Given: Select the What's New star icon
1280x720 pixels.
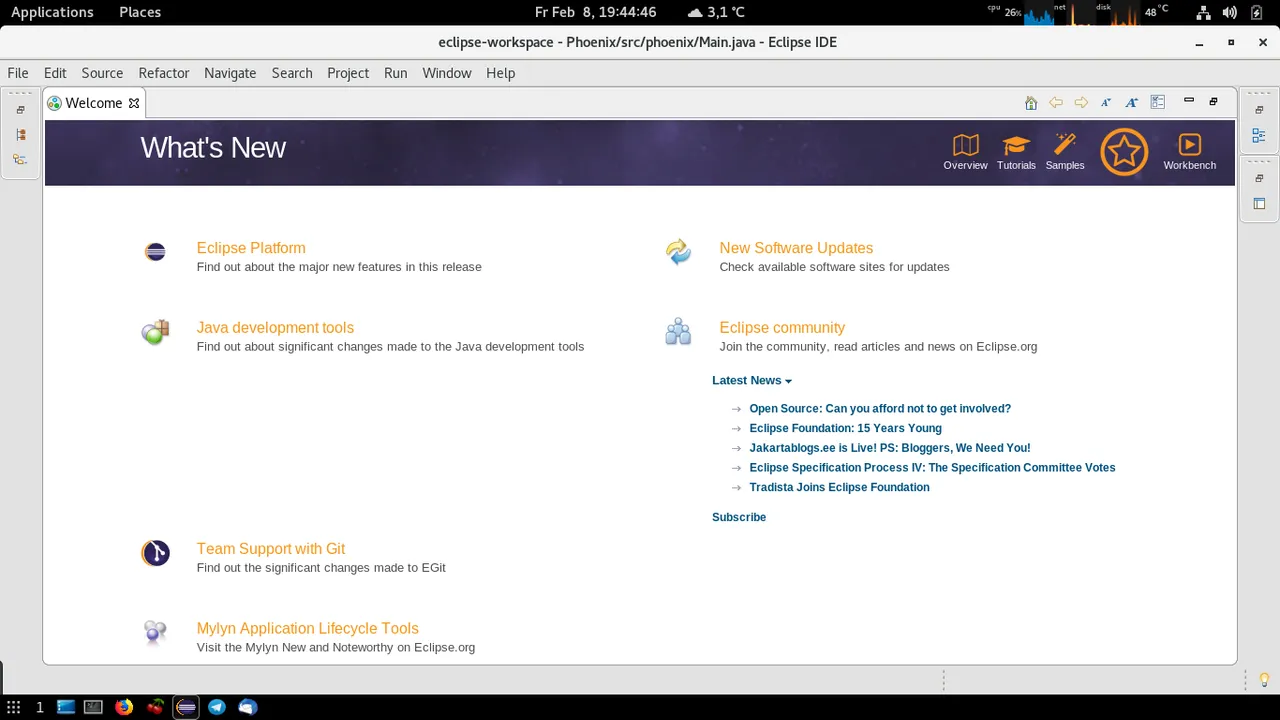Looking at the screenshot, I should pos(1124,152).
